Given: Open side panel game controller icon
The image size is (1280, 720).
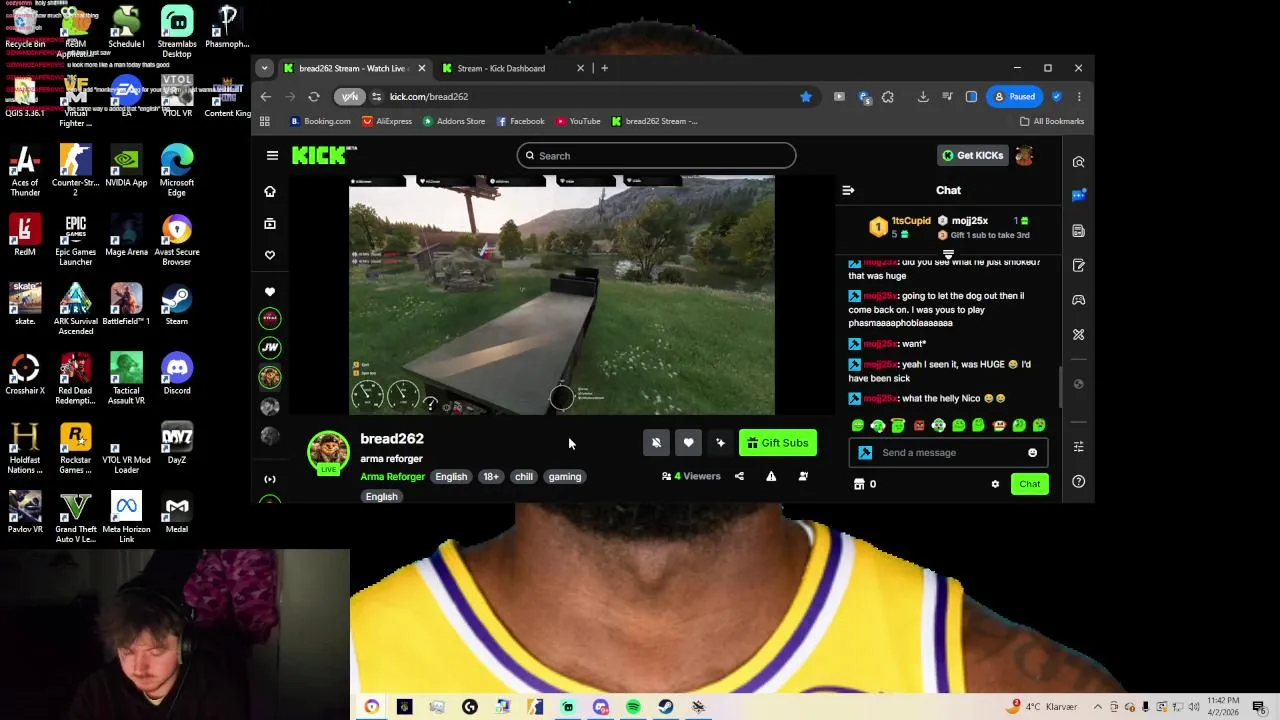Looking at the screenshot, I should [1078, 300].
